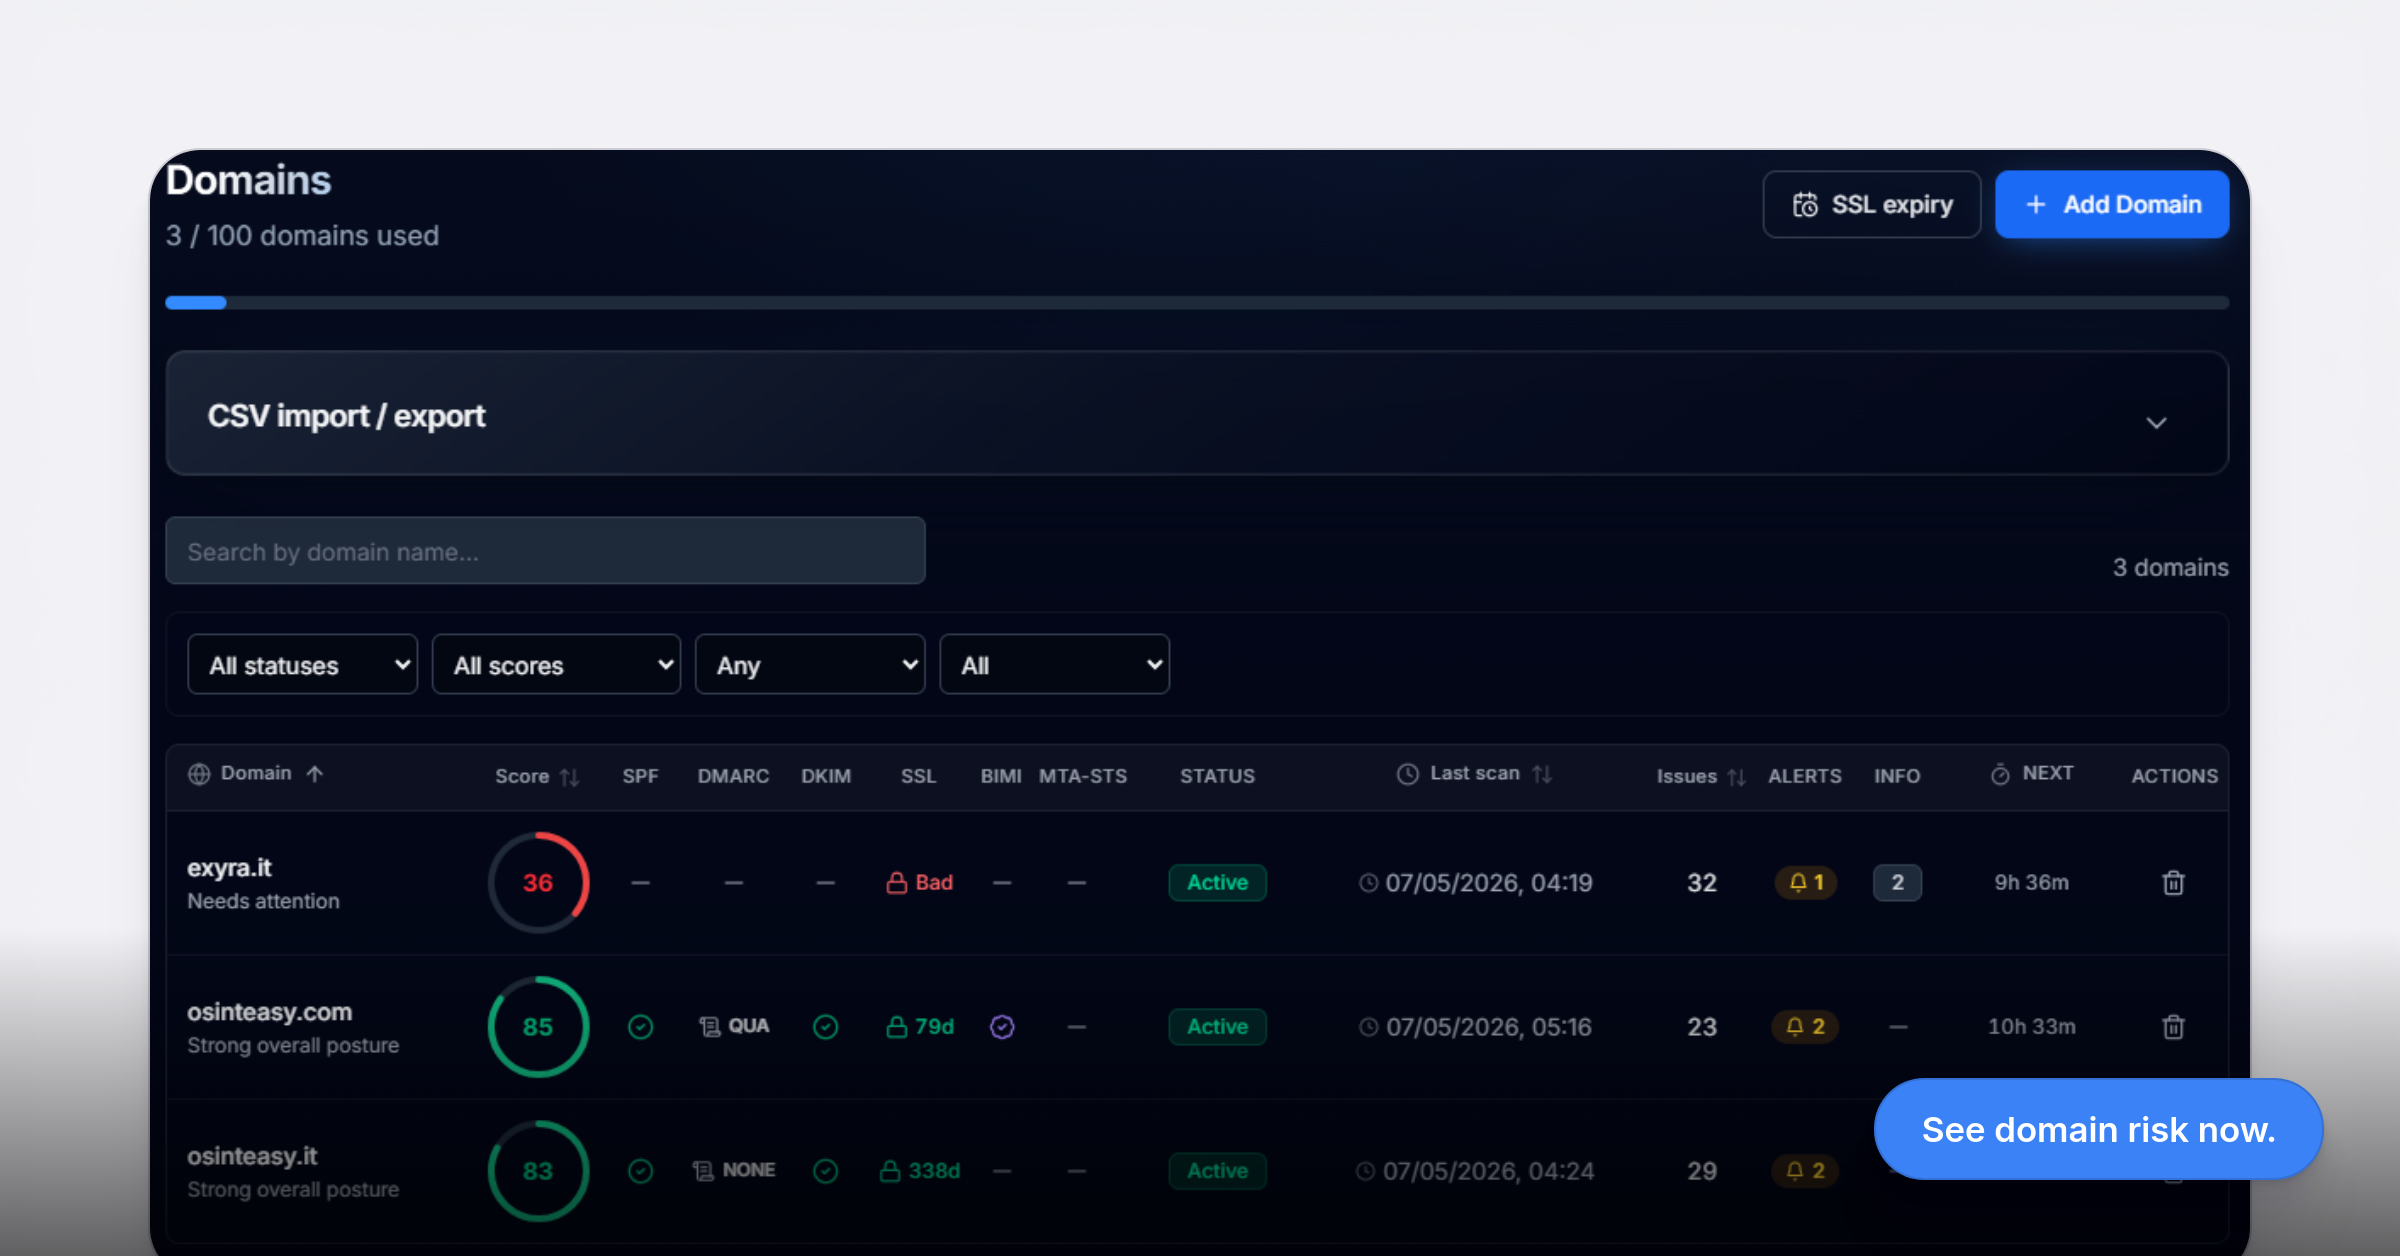Sort using the Last scan arrows icon

point(1542,774)
